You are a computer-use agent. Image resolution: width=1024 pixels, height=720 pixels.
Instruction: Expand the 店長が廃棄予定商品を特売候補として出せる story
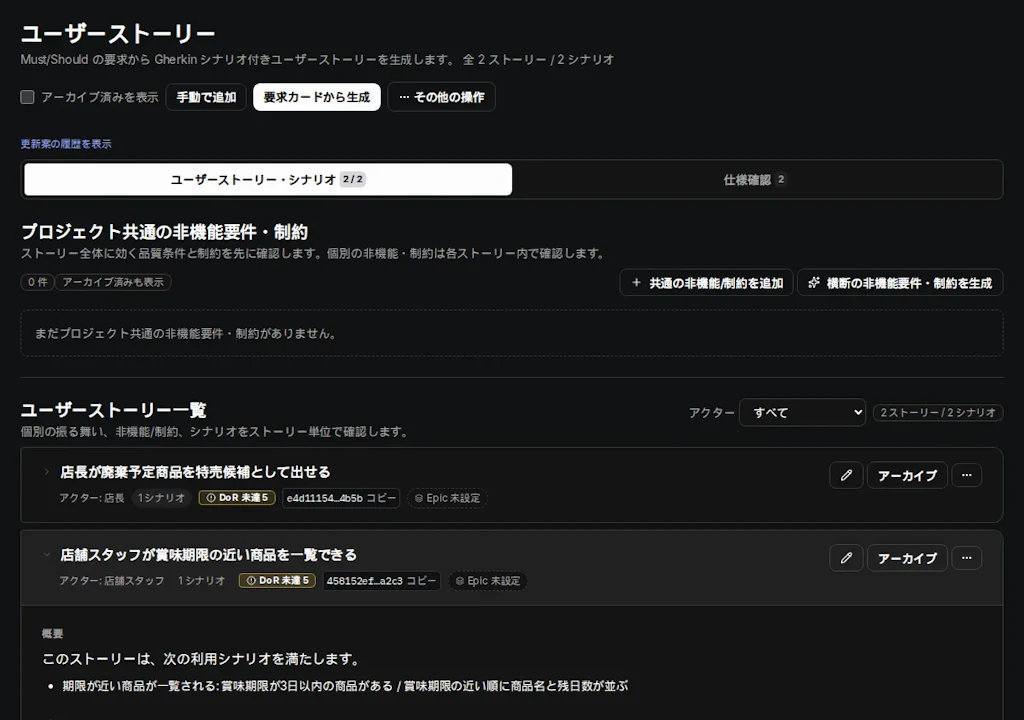tap(46, 472)
